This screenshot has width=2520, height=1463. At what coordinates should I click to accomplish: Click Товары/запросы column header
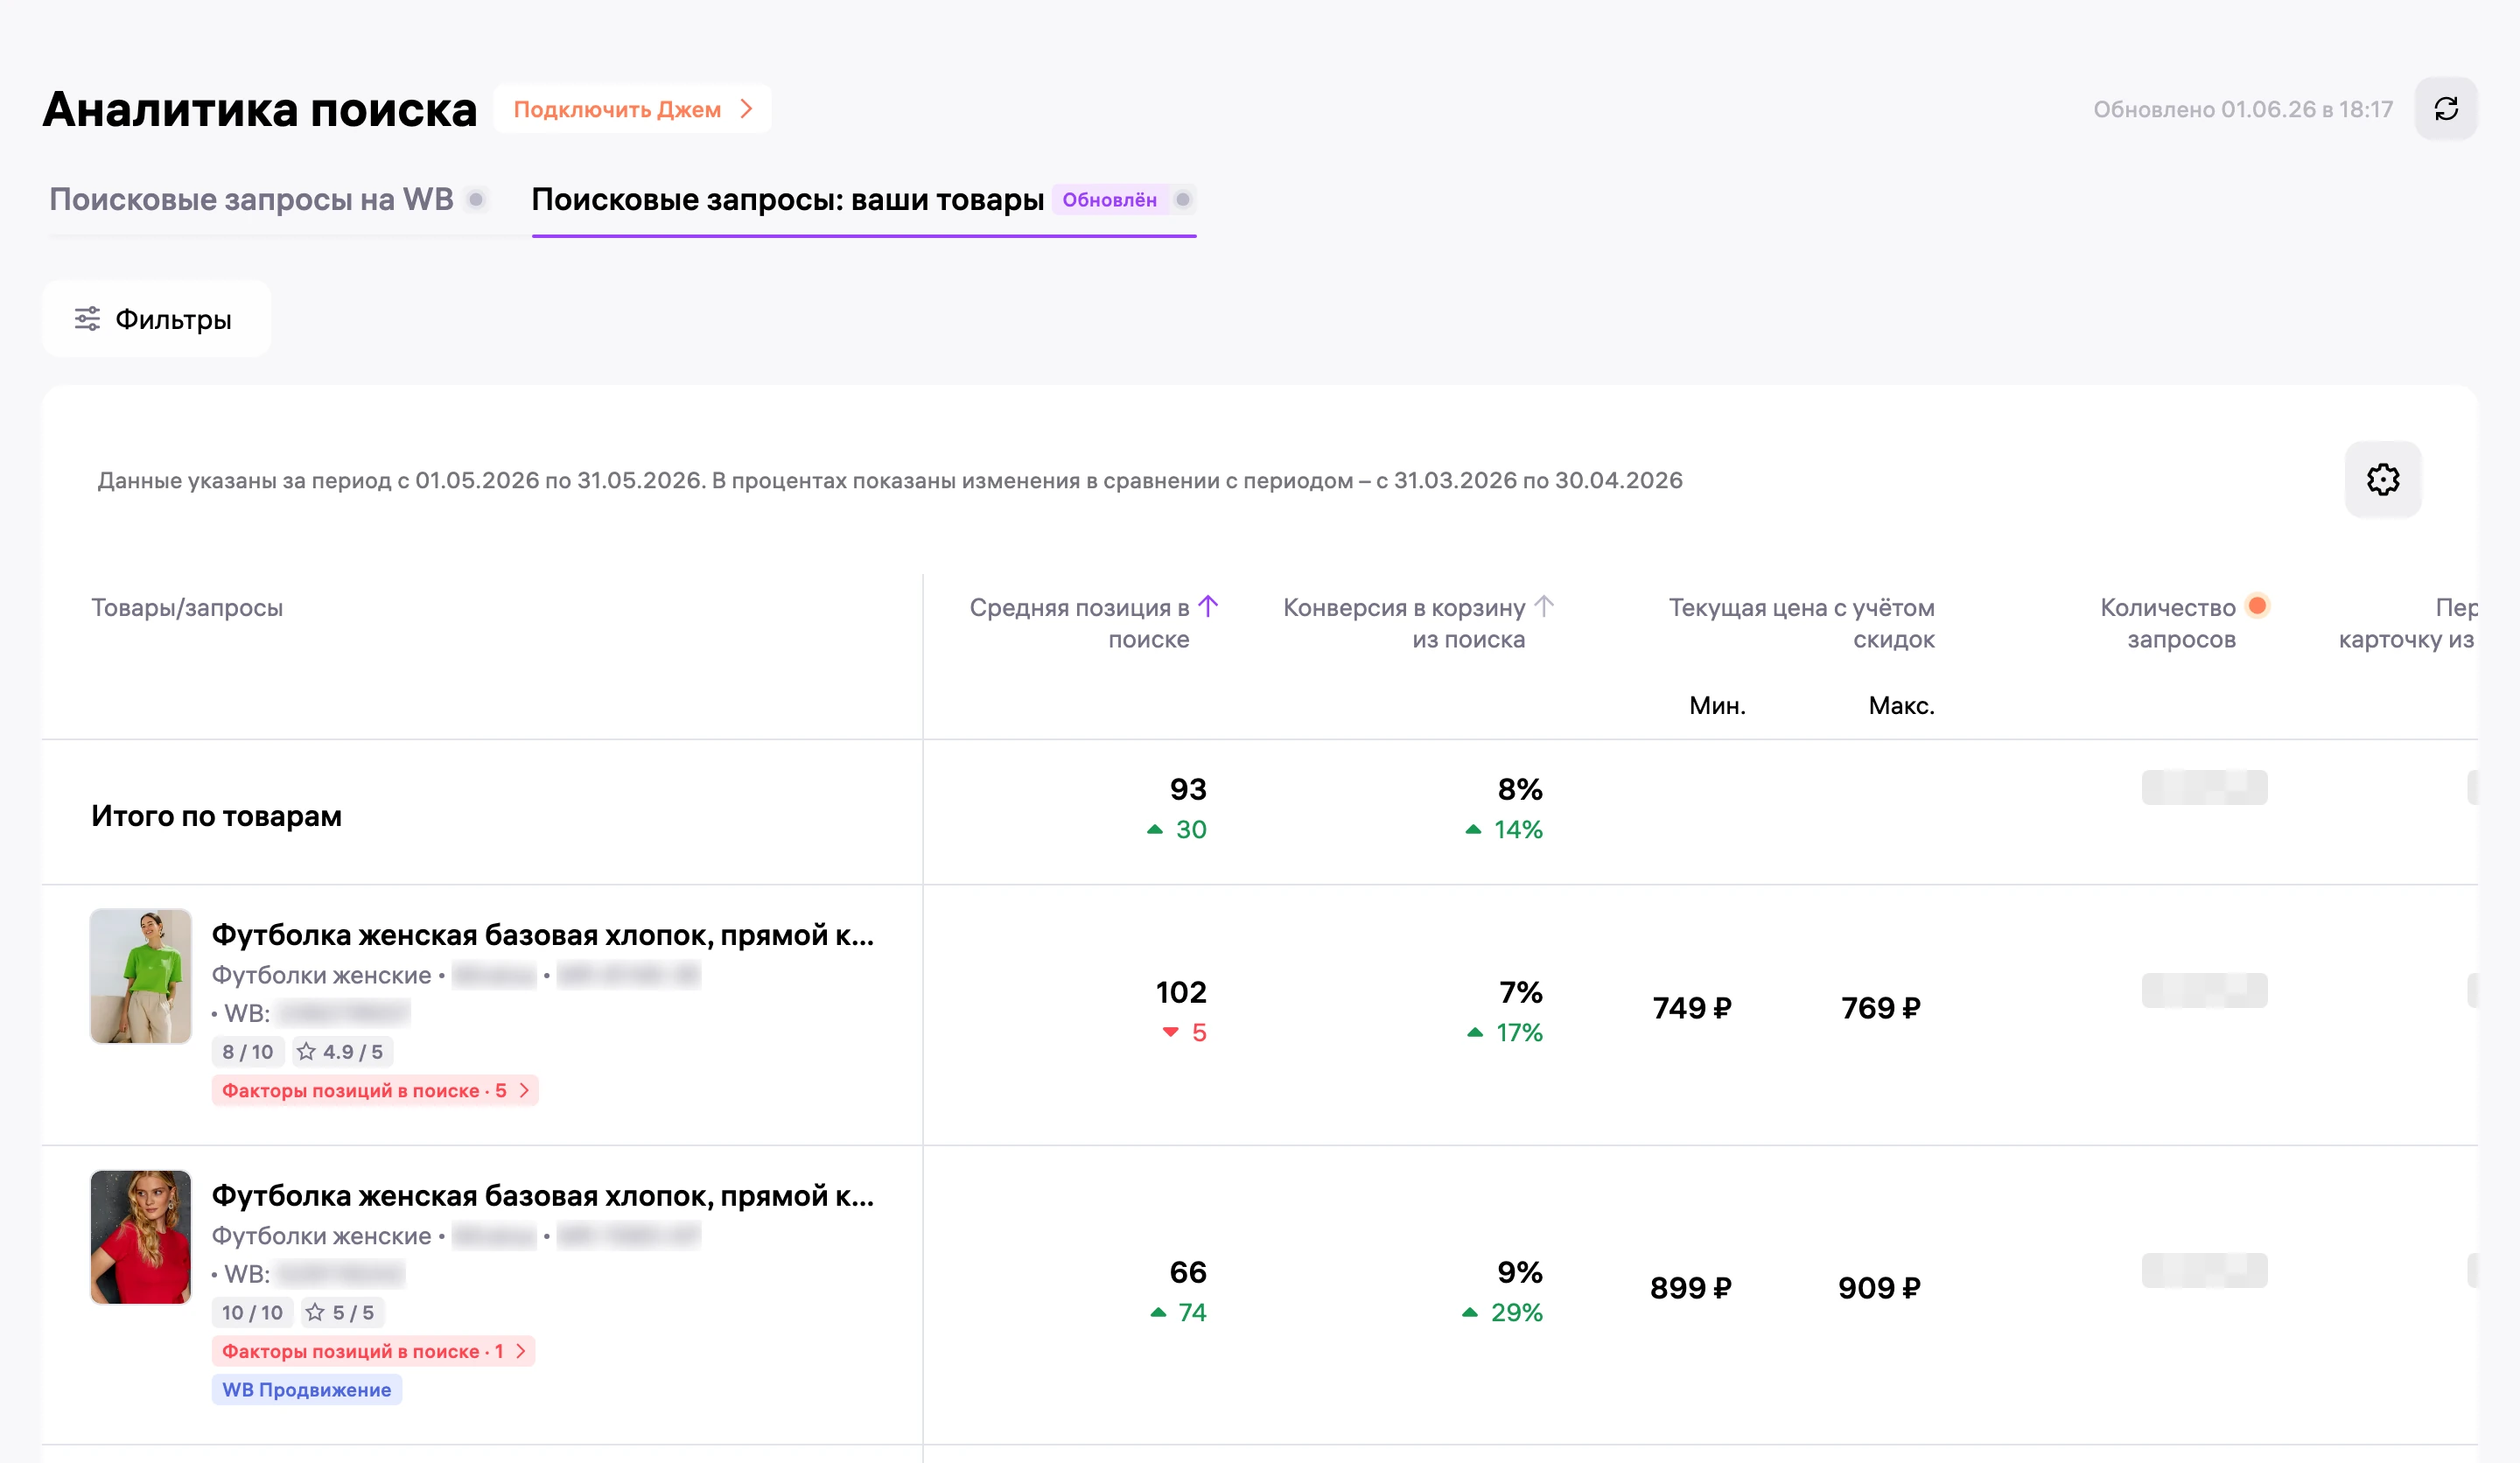pos(187,608)
